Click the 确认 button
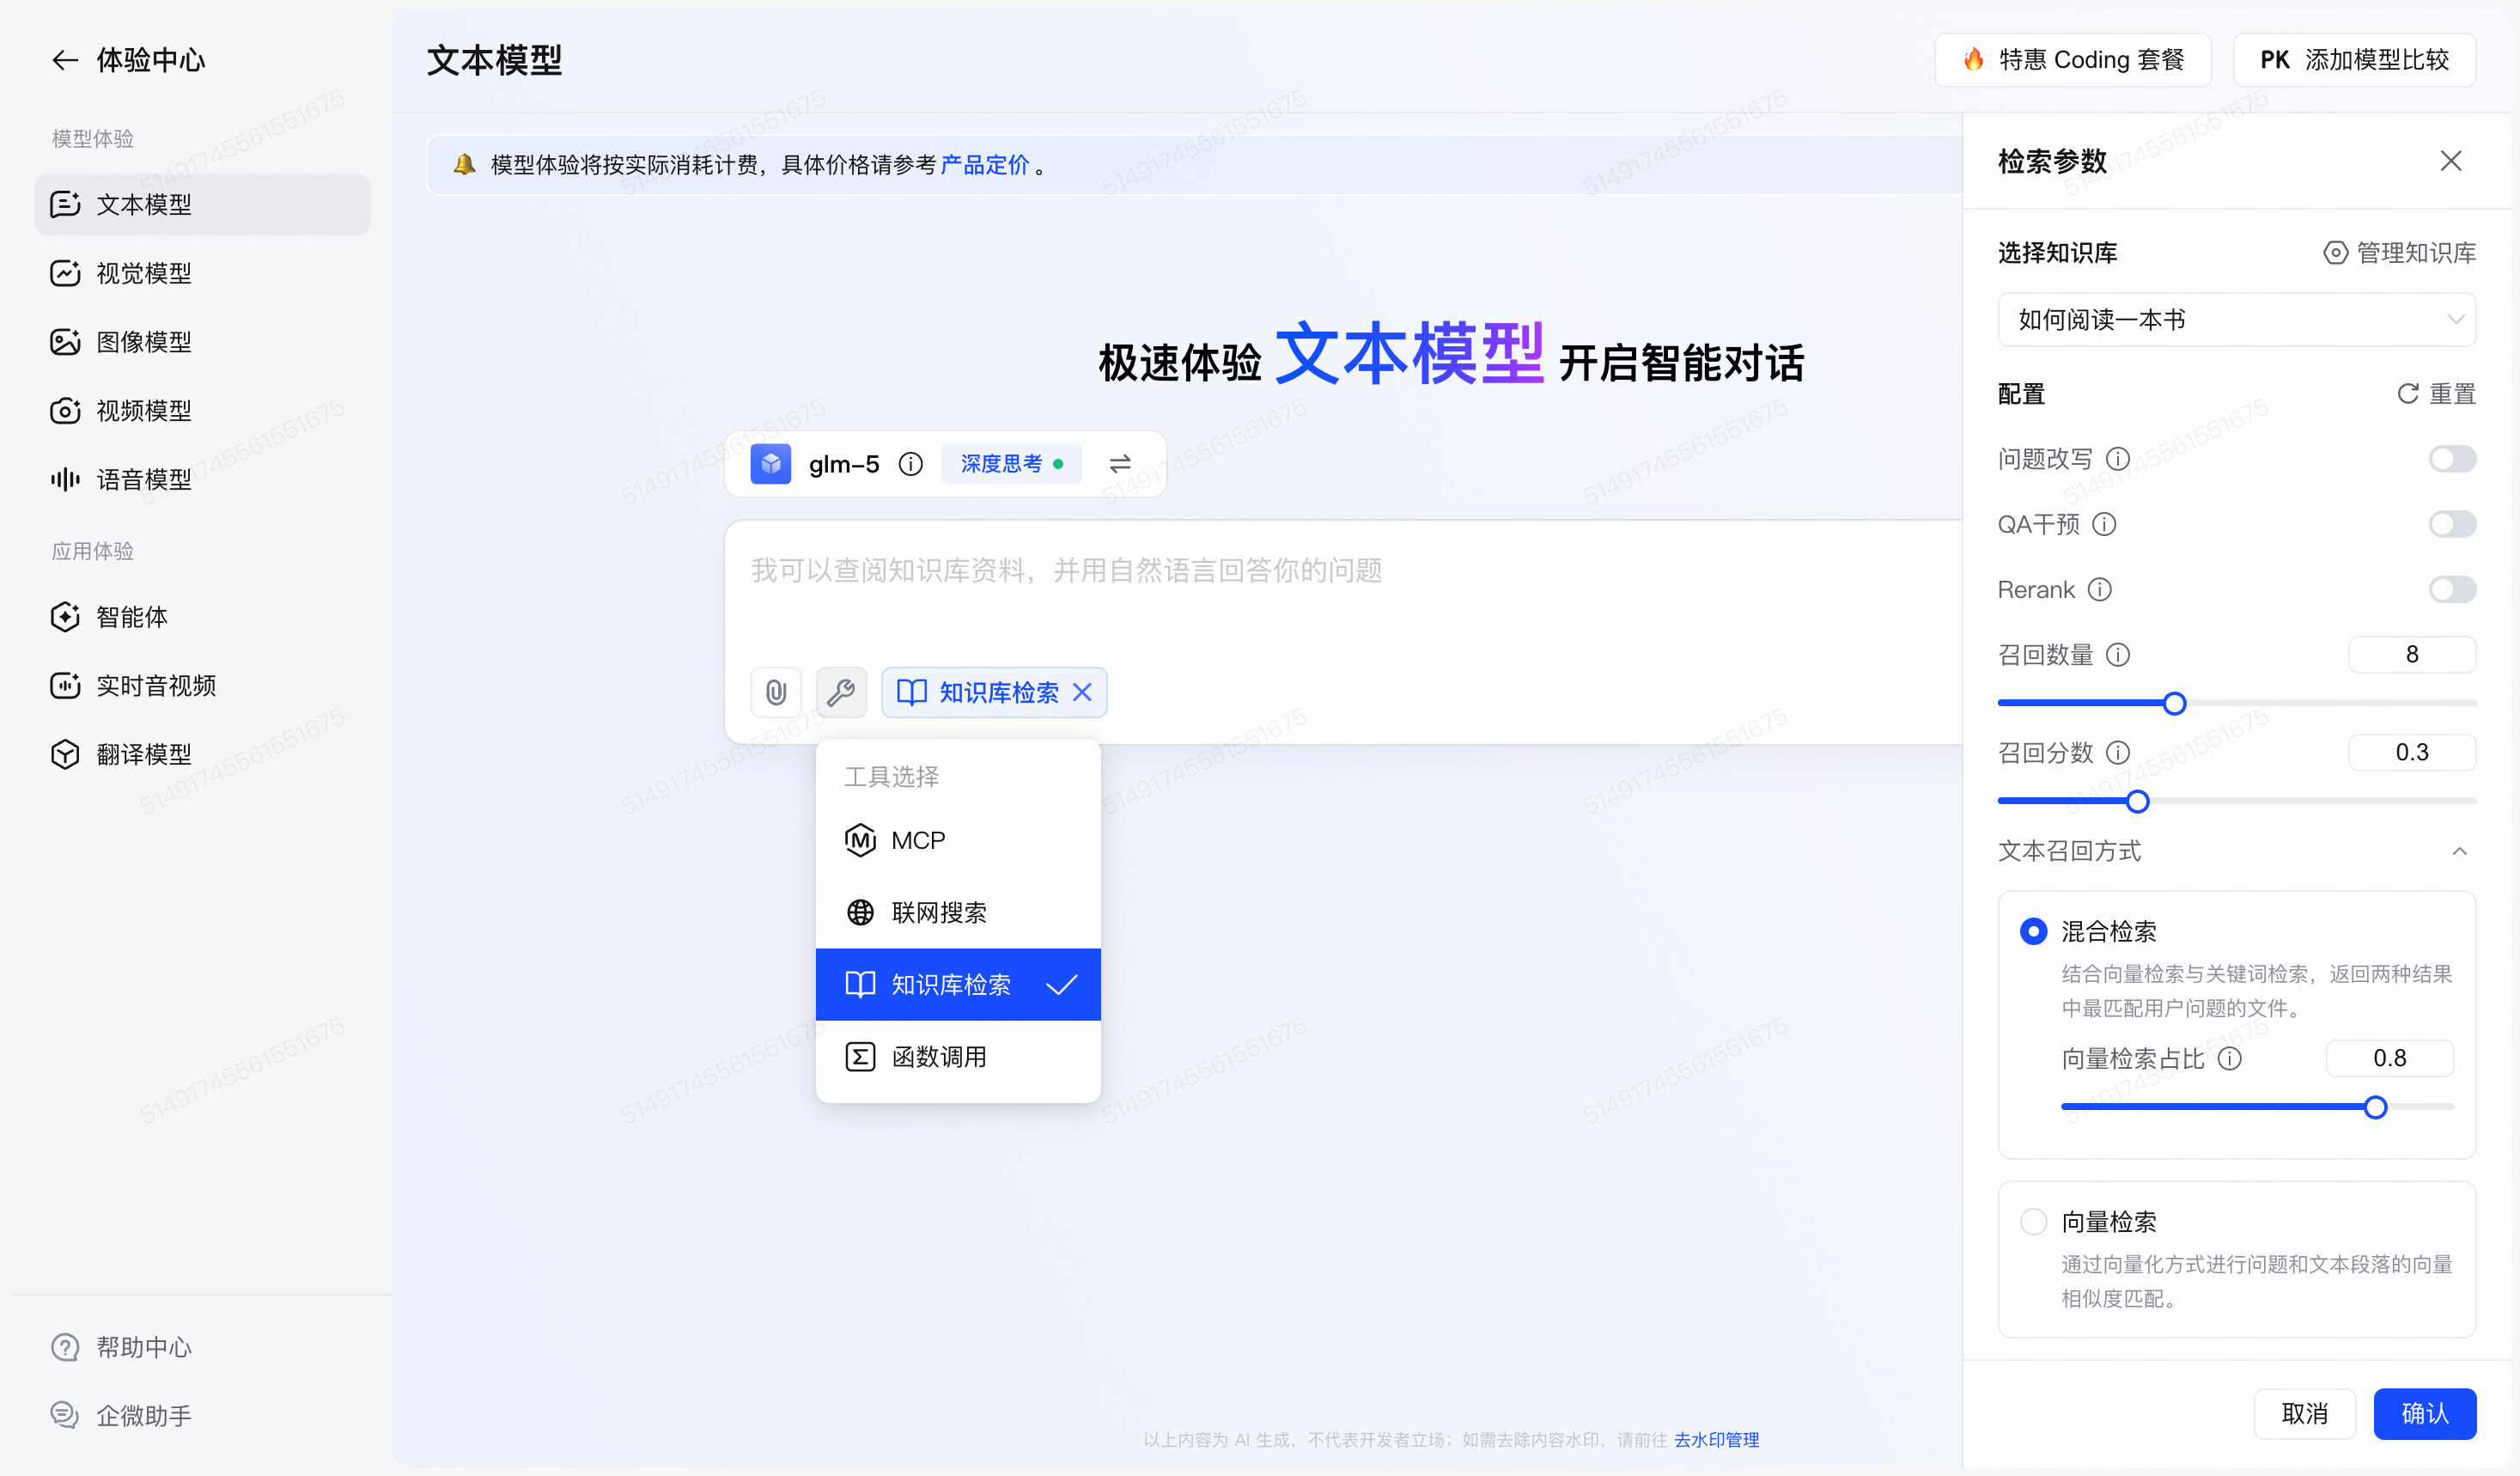Screen dimensions: 2520x1476 click(x=2424, y=1413)
